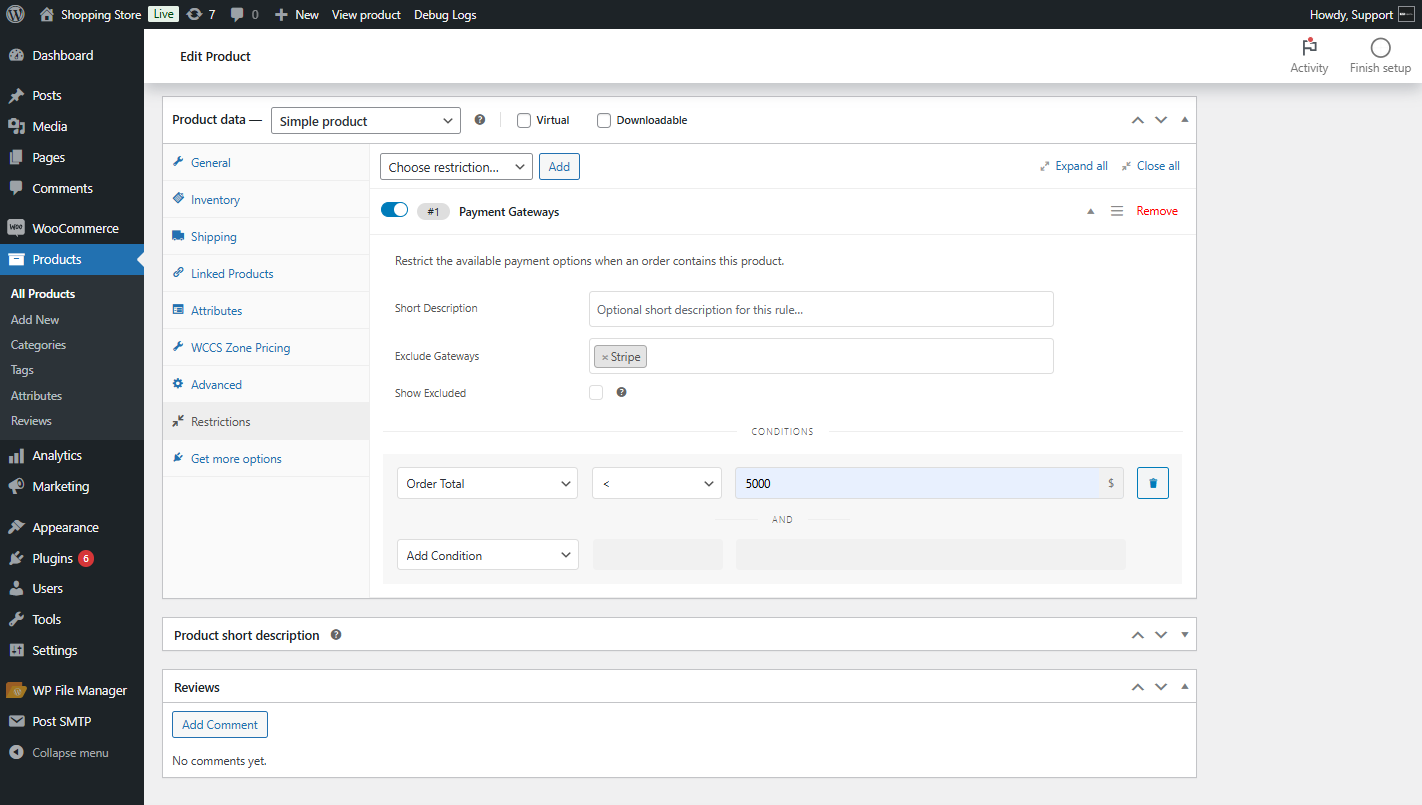Viewport: 1422px width, 805px height.
Task: Click the Activity flag icon
Action: 1309,48
